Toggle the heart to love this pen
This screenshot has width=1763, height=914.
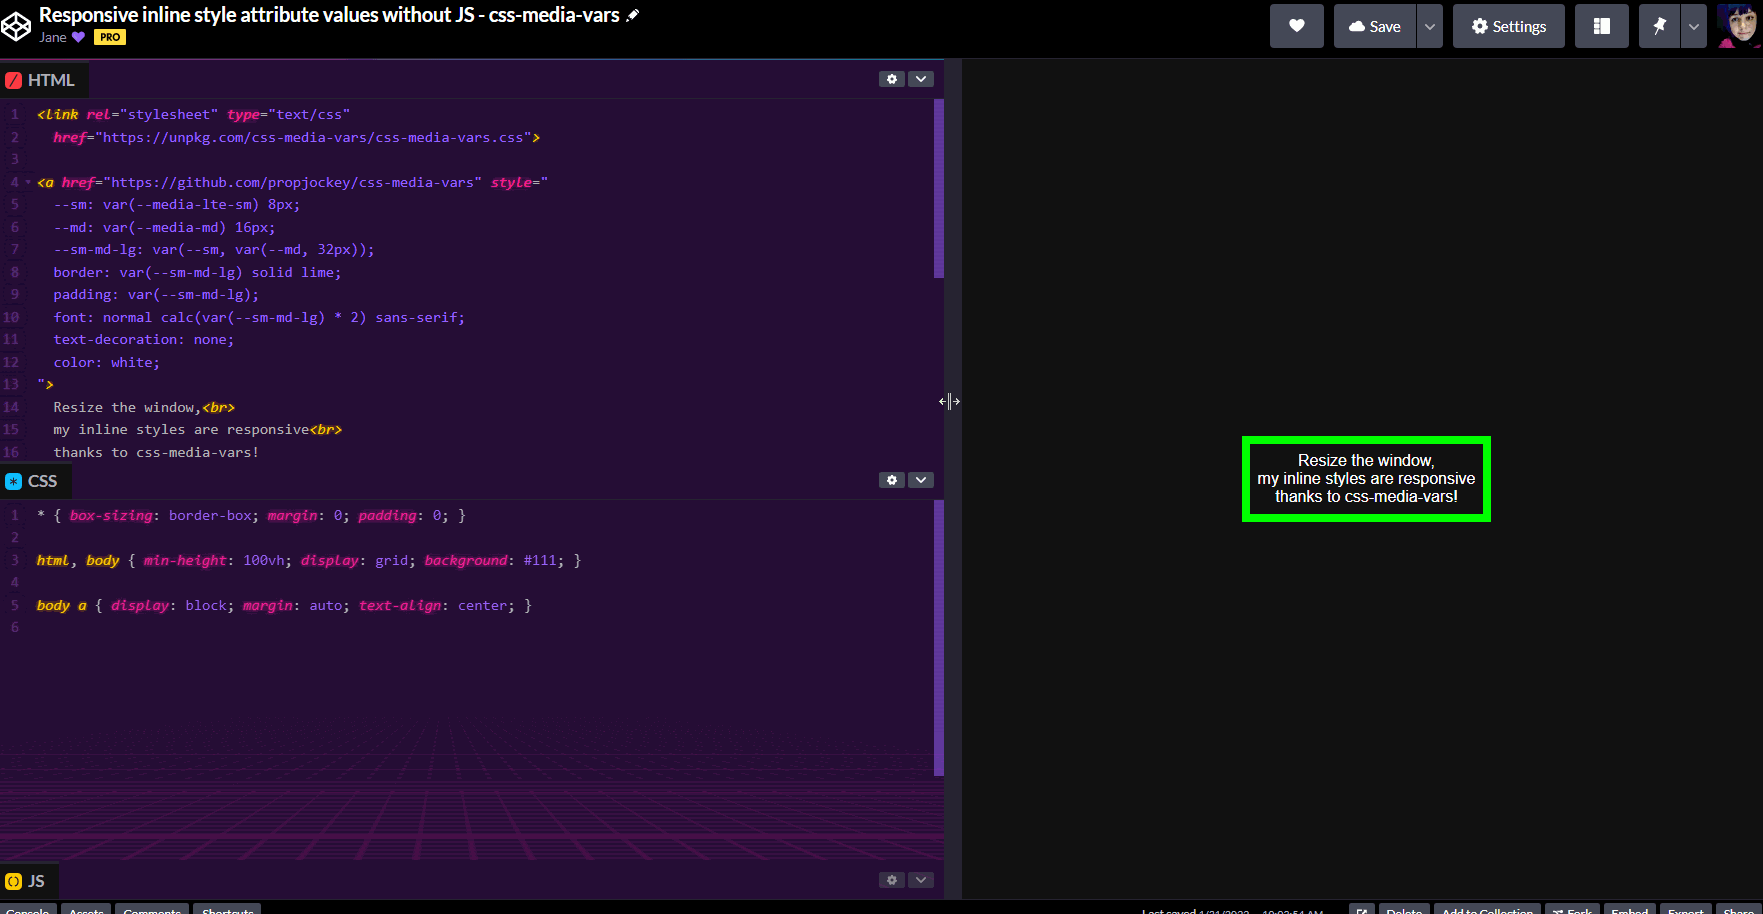1296,26
